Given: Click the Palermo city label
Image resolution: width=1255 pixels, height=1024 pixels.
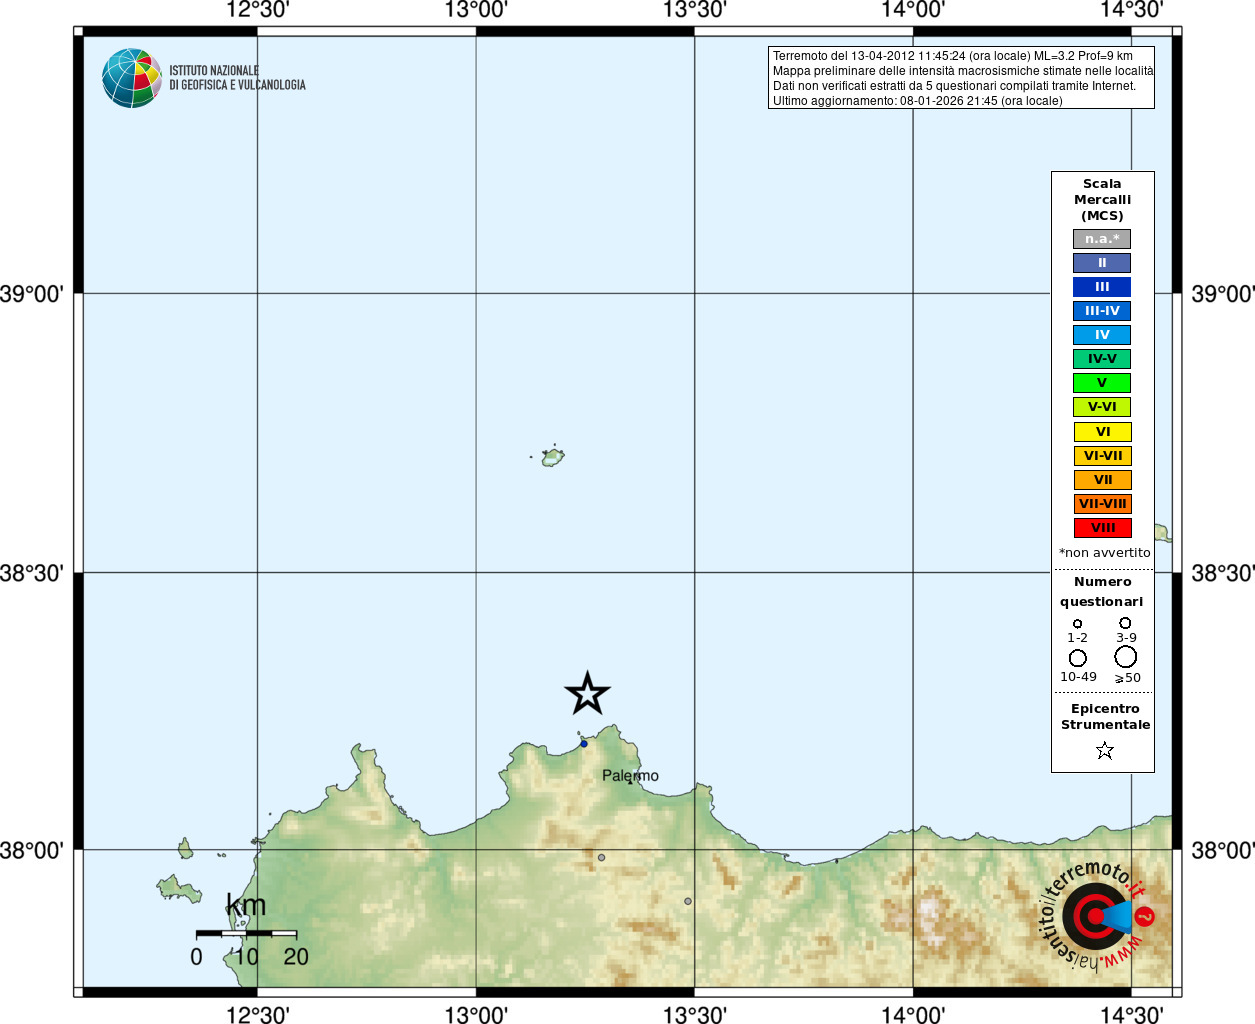Looking at the screenshot, I should (630, 776).
